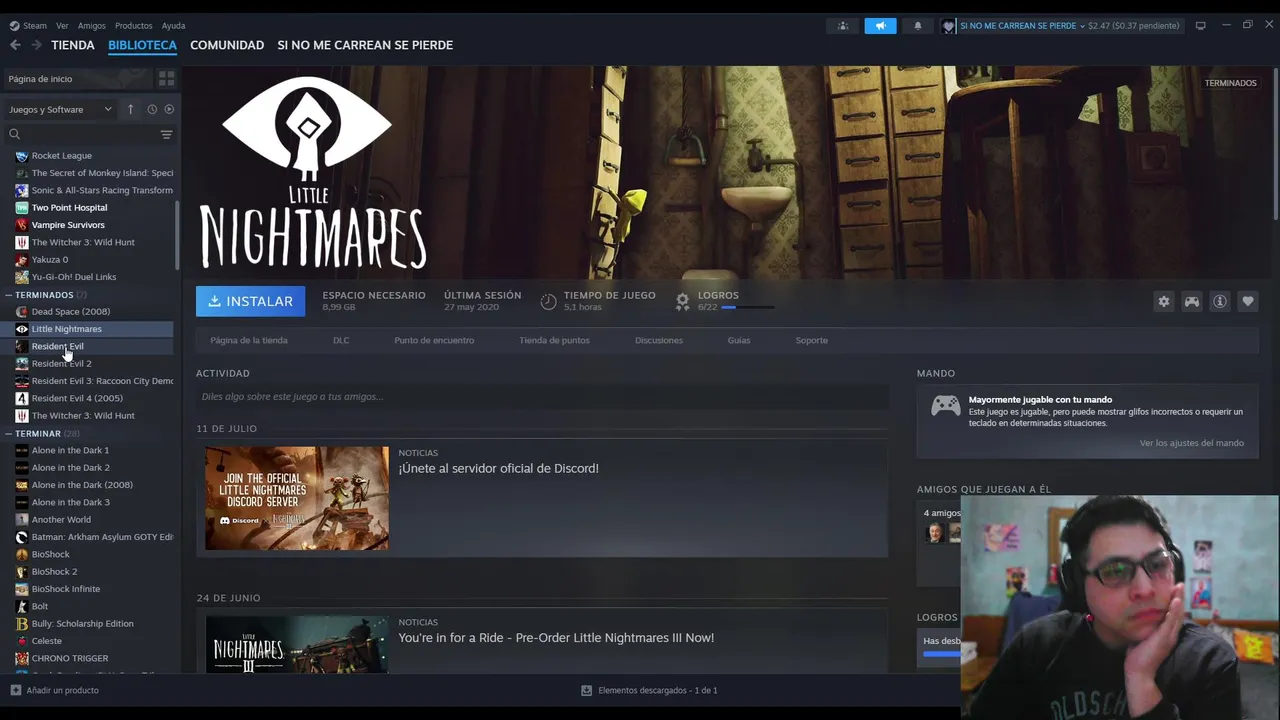Open the Ayuda menu
The image size is (1280, 720).
[x=173, y=26]
